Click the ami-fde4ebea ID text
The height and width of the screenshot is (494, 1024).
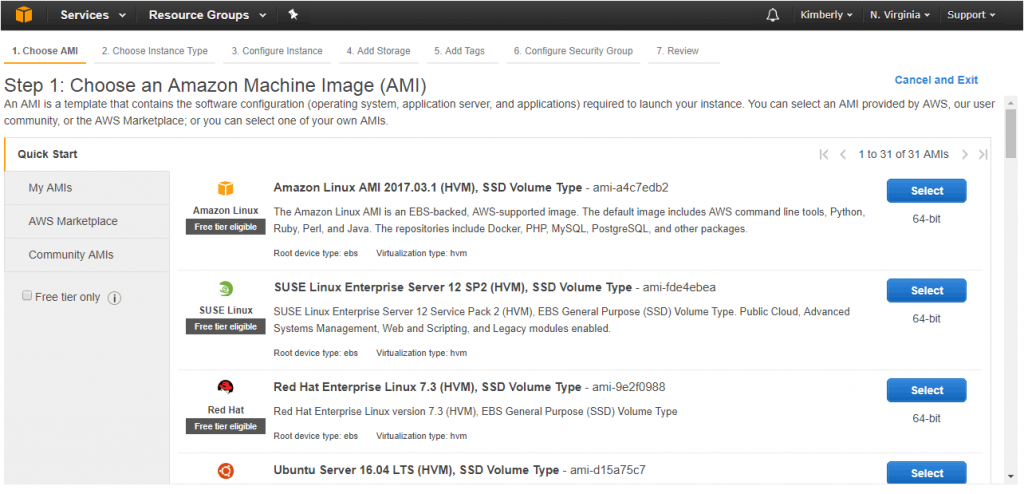click(679, 288)
